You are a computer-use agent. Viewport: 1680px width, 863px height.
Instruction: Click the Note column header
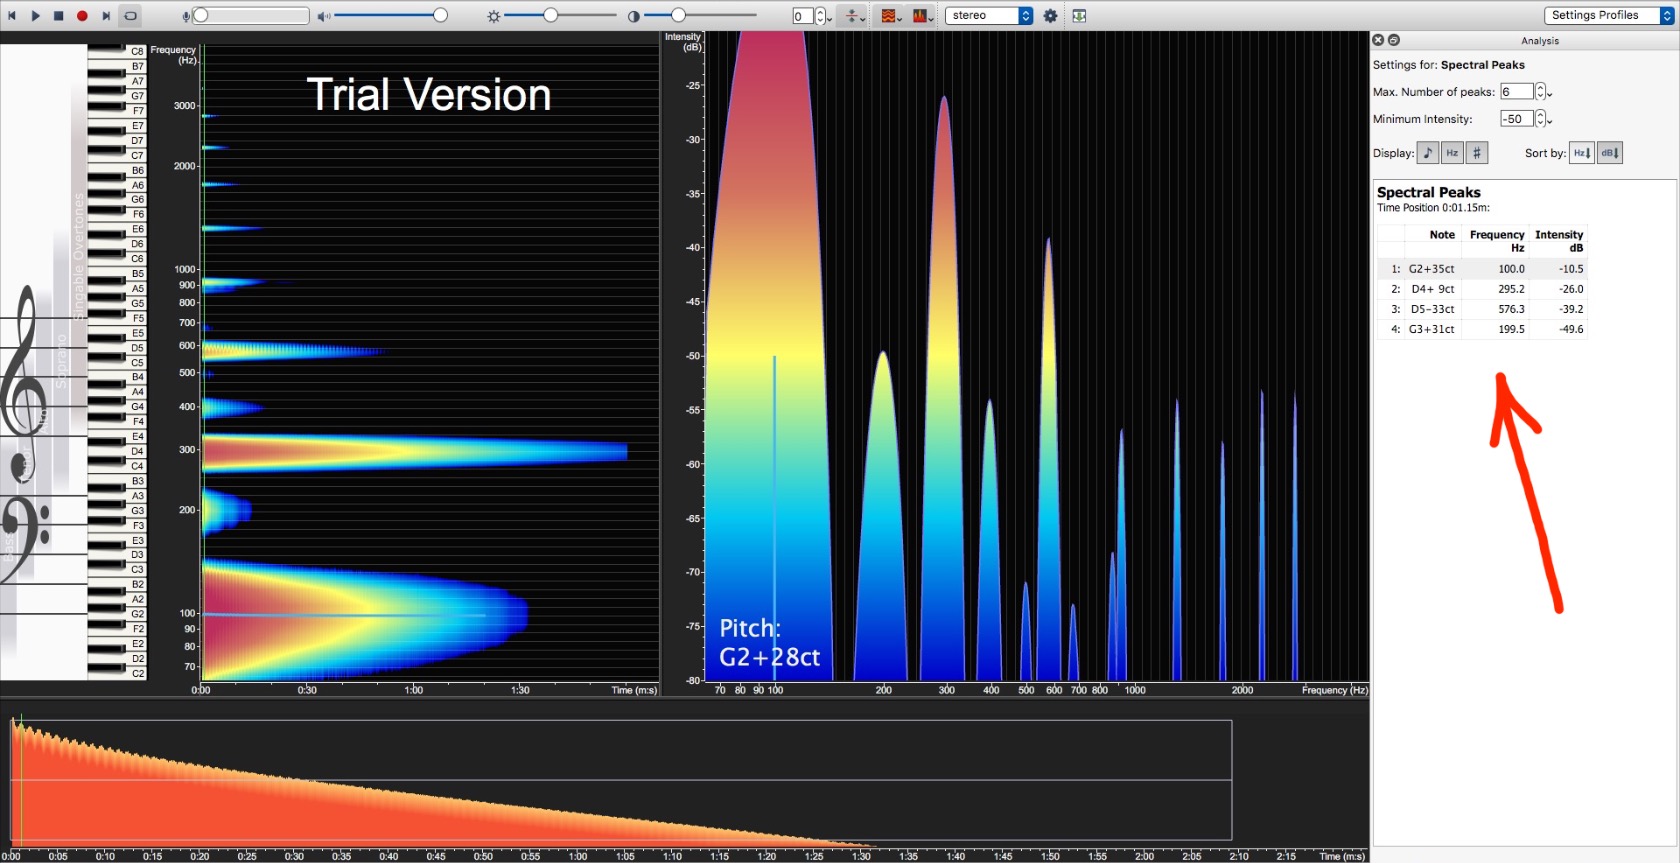click(1442, 235)
